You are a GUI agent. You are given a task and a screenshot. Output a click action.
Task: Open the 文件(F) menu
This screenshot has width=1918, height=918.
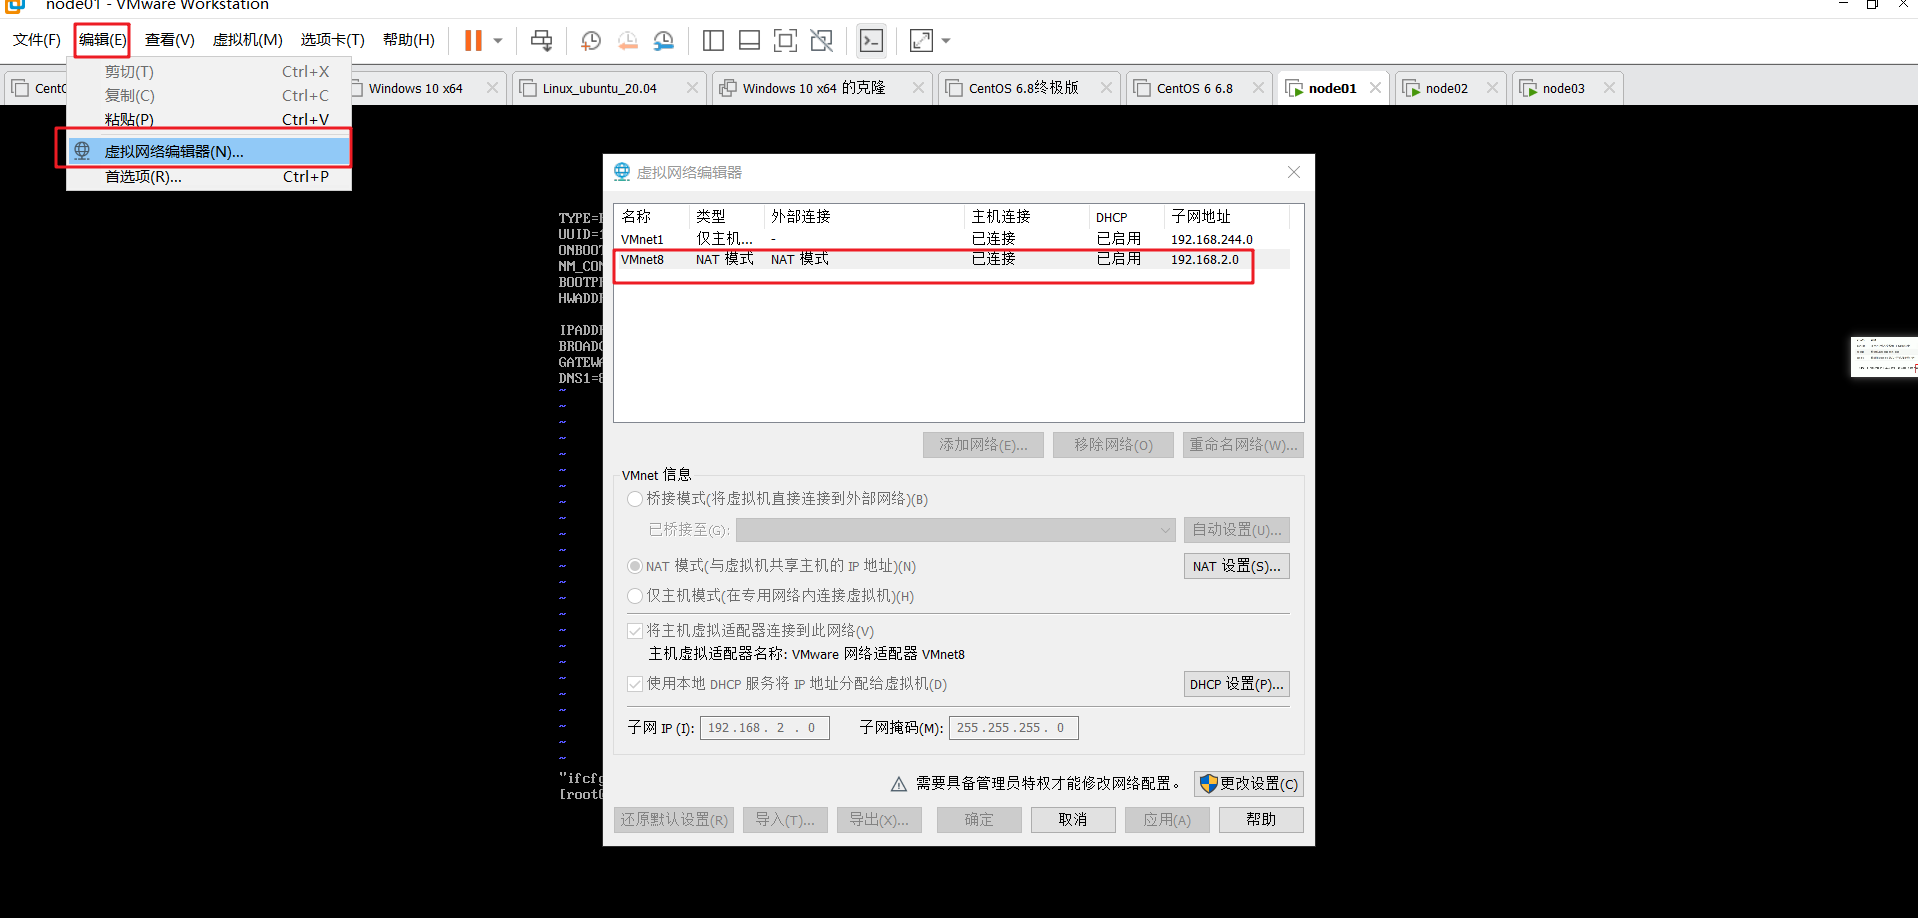point(37,40)
